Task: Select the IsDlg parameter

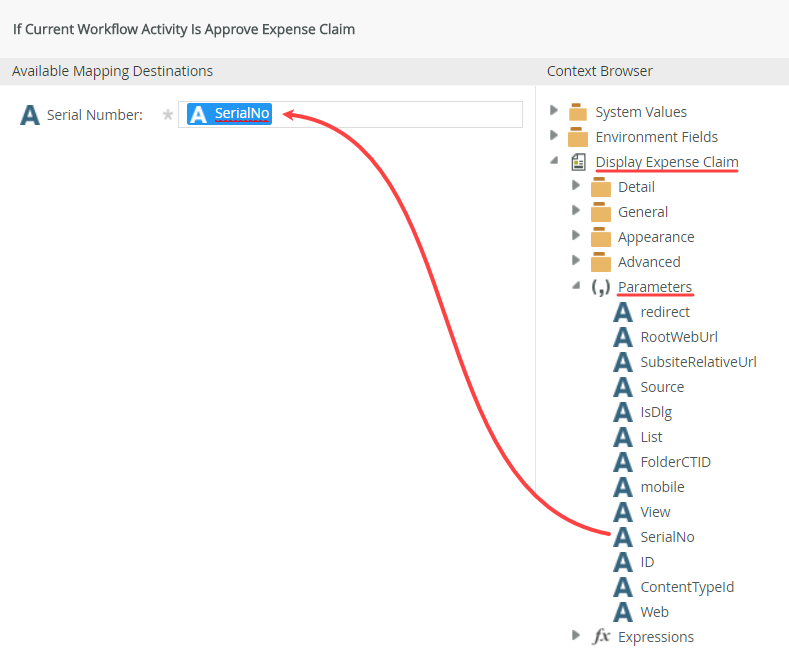Action: 656,413
